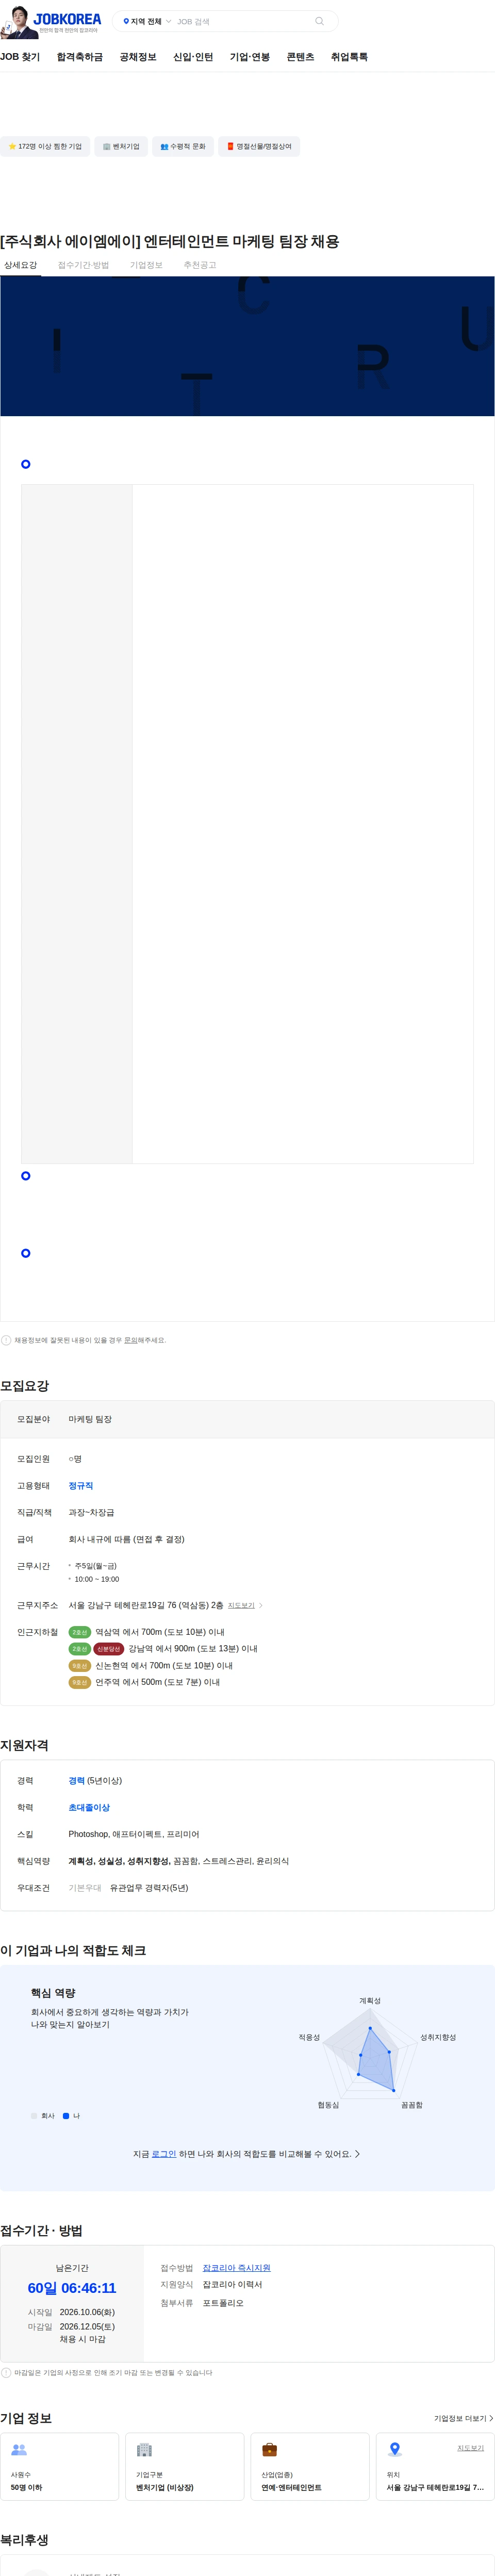
Task: Click the 기업구분 building icon
Action: 144,2450
